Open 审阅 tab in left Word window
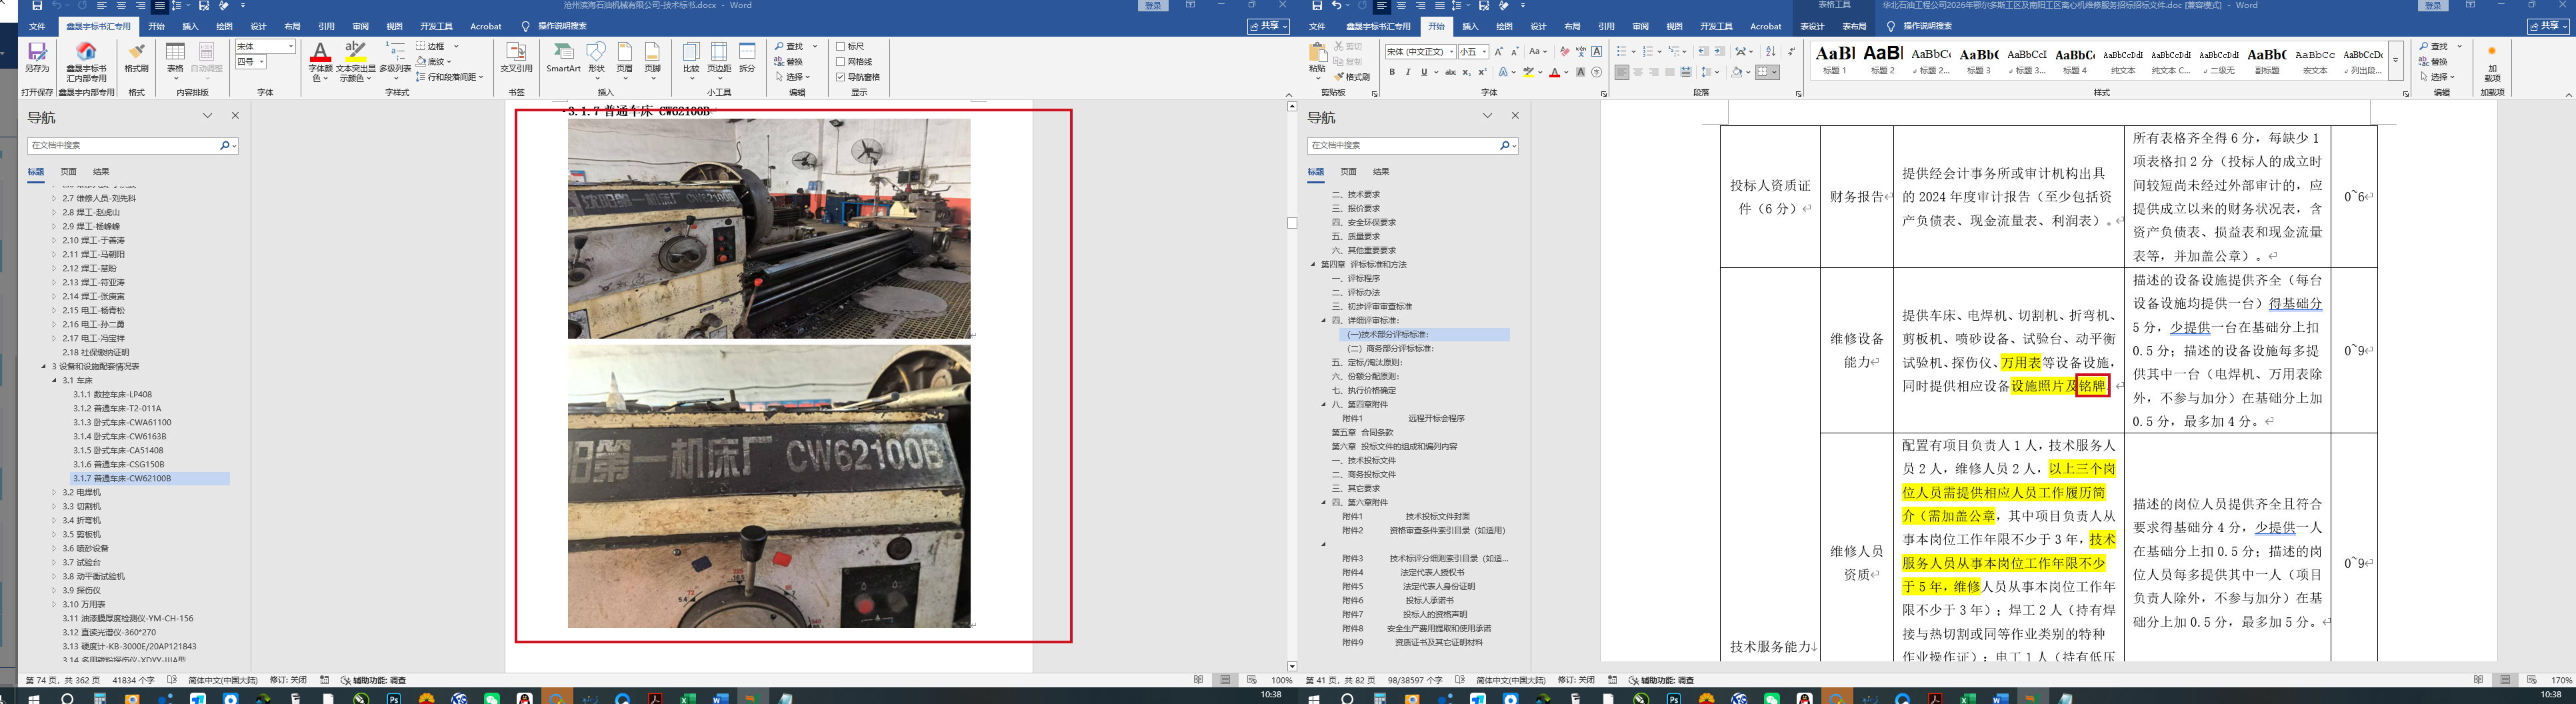Screen dimensions: 2576x704 click(360, 26)
